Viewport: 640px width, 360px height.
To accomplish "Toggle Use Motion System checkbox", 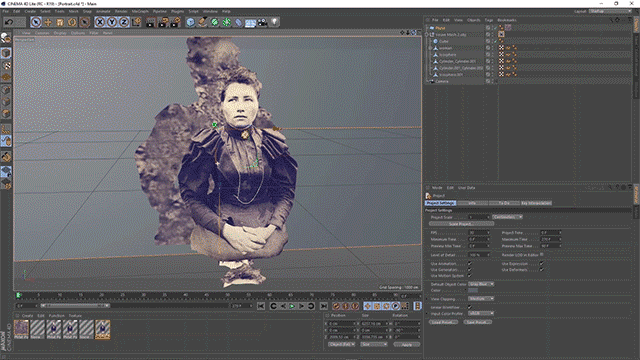I will [x=470, y=276].
